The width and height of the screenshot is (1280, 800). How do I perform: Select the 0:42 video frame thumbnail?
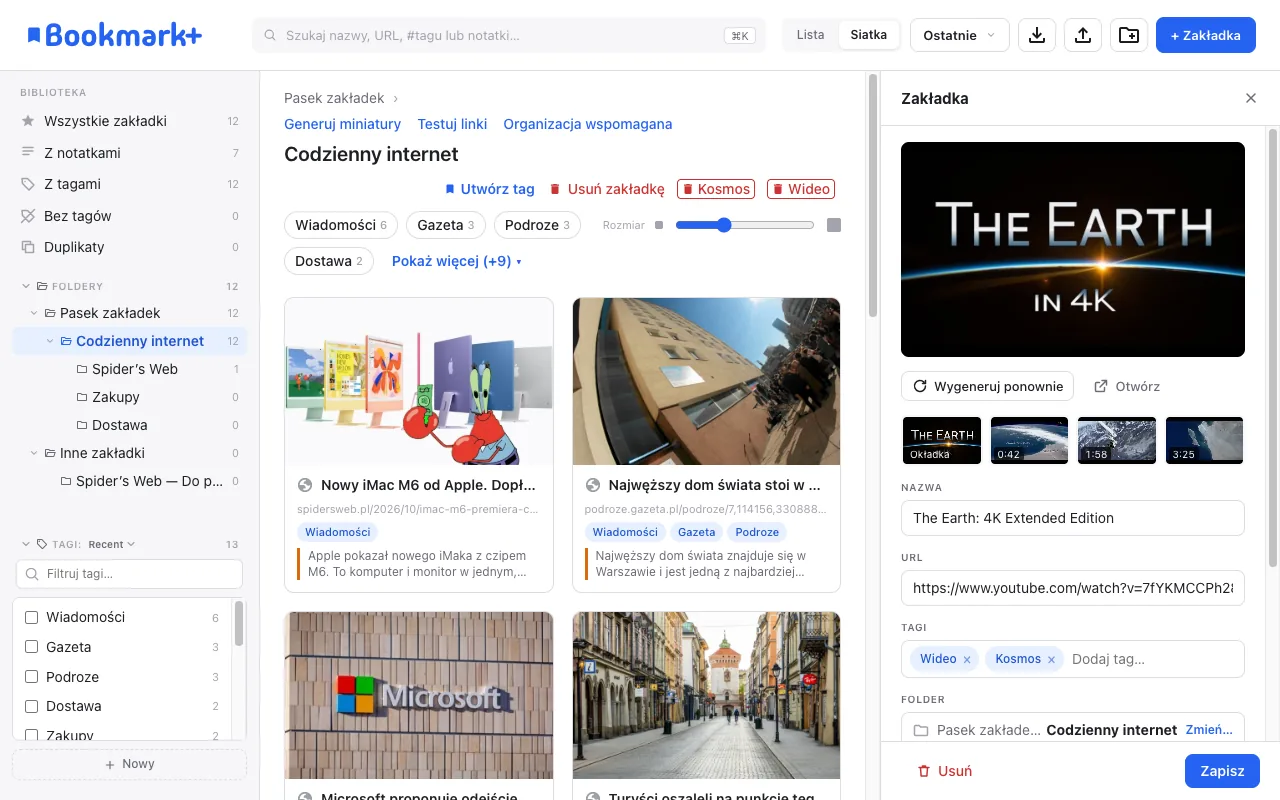(1030, 441)
